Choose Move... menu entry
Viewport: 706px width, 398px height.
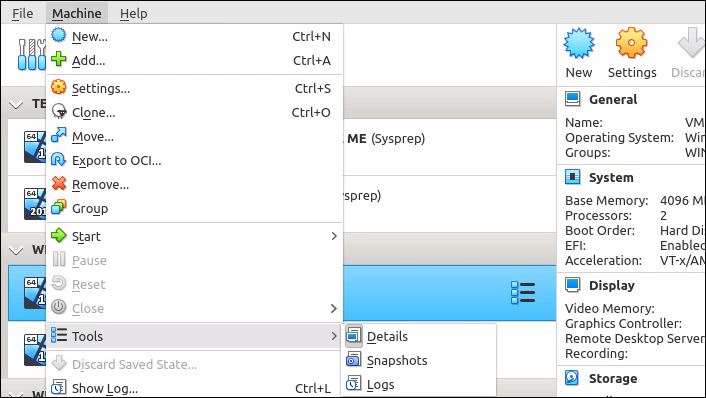point(194,136)
